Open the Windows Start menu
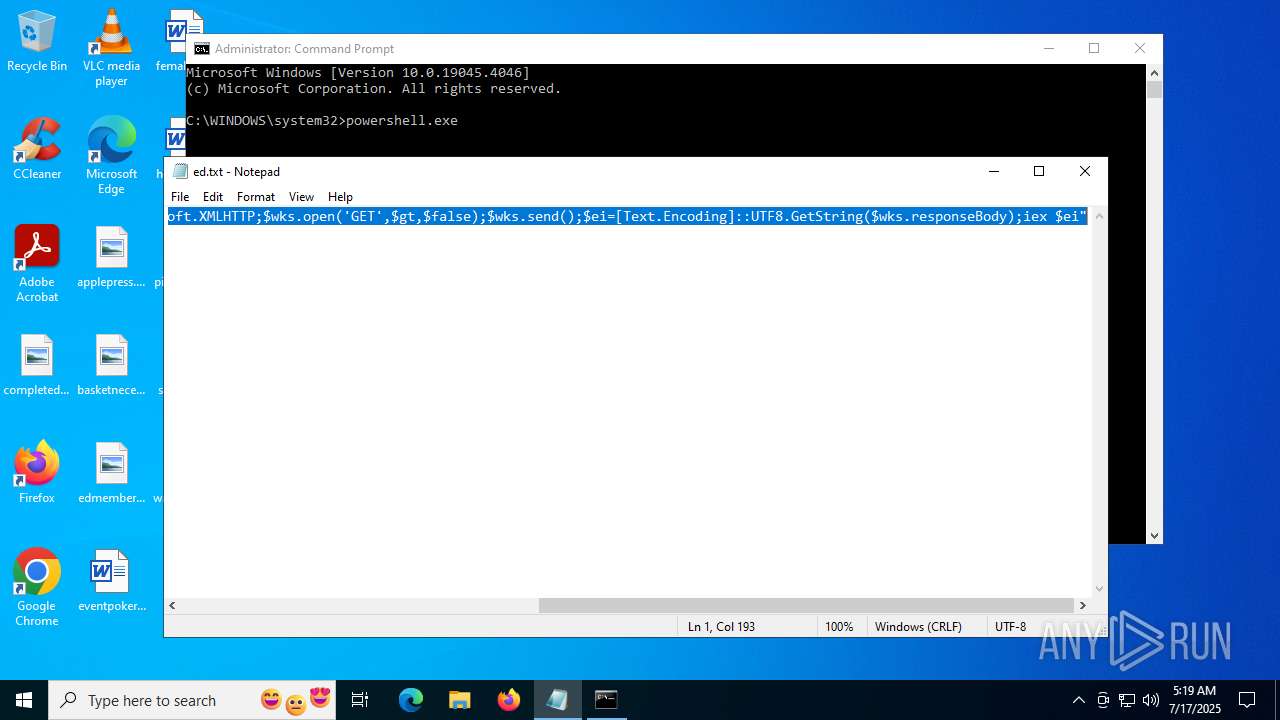The height and width of the screenshot is (720, 1280). [x=24, y=700]
